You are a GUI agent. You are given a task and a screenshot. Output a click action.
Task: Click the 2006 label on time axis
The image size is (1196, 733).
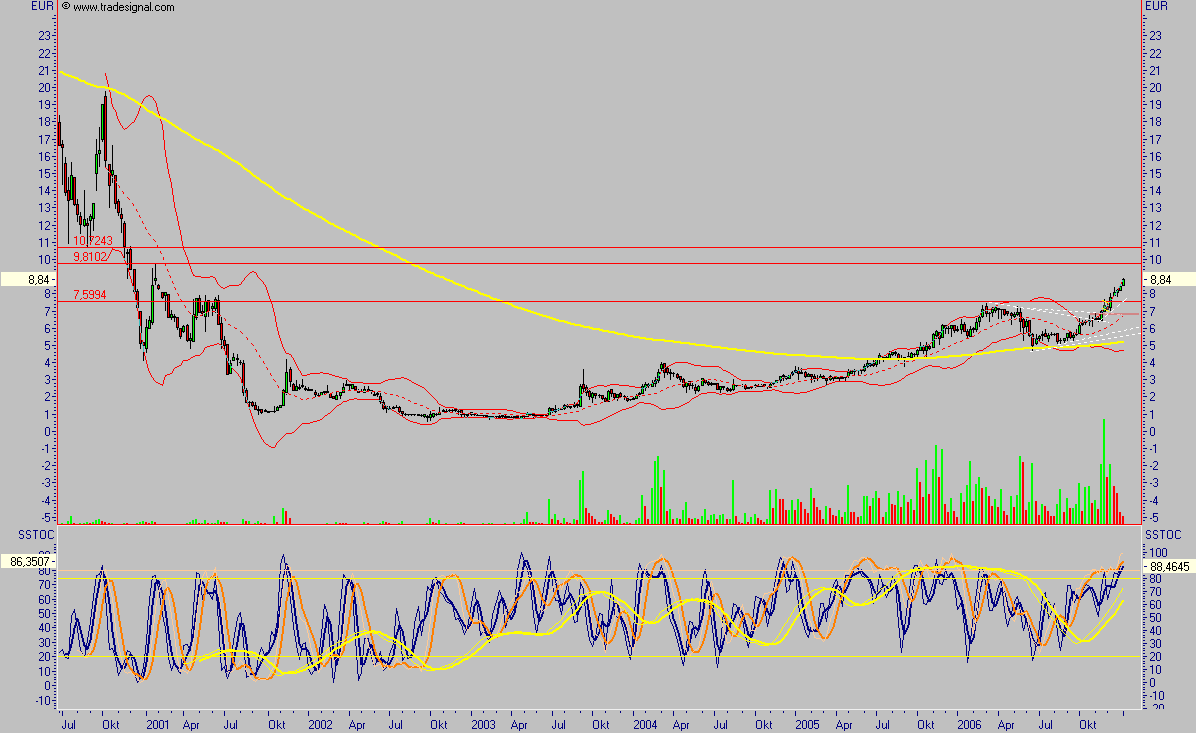click(x=968, y=722)
